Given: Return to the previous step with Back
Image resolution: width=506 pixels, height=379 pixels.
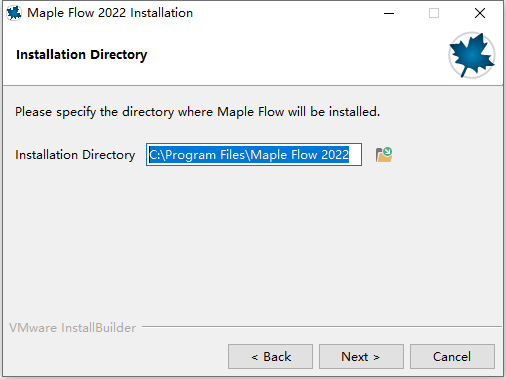Looking at the screenshot, I should click(270, 357).
